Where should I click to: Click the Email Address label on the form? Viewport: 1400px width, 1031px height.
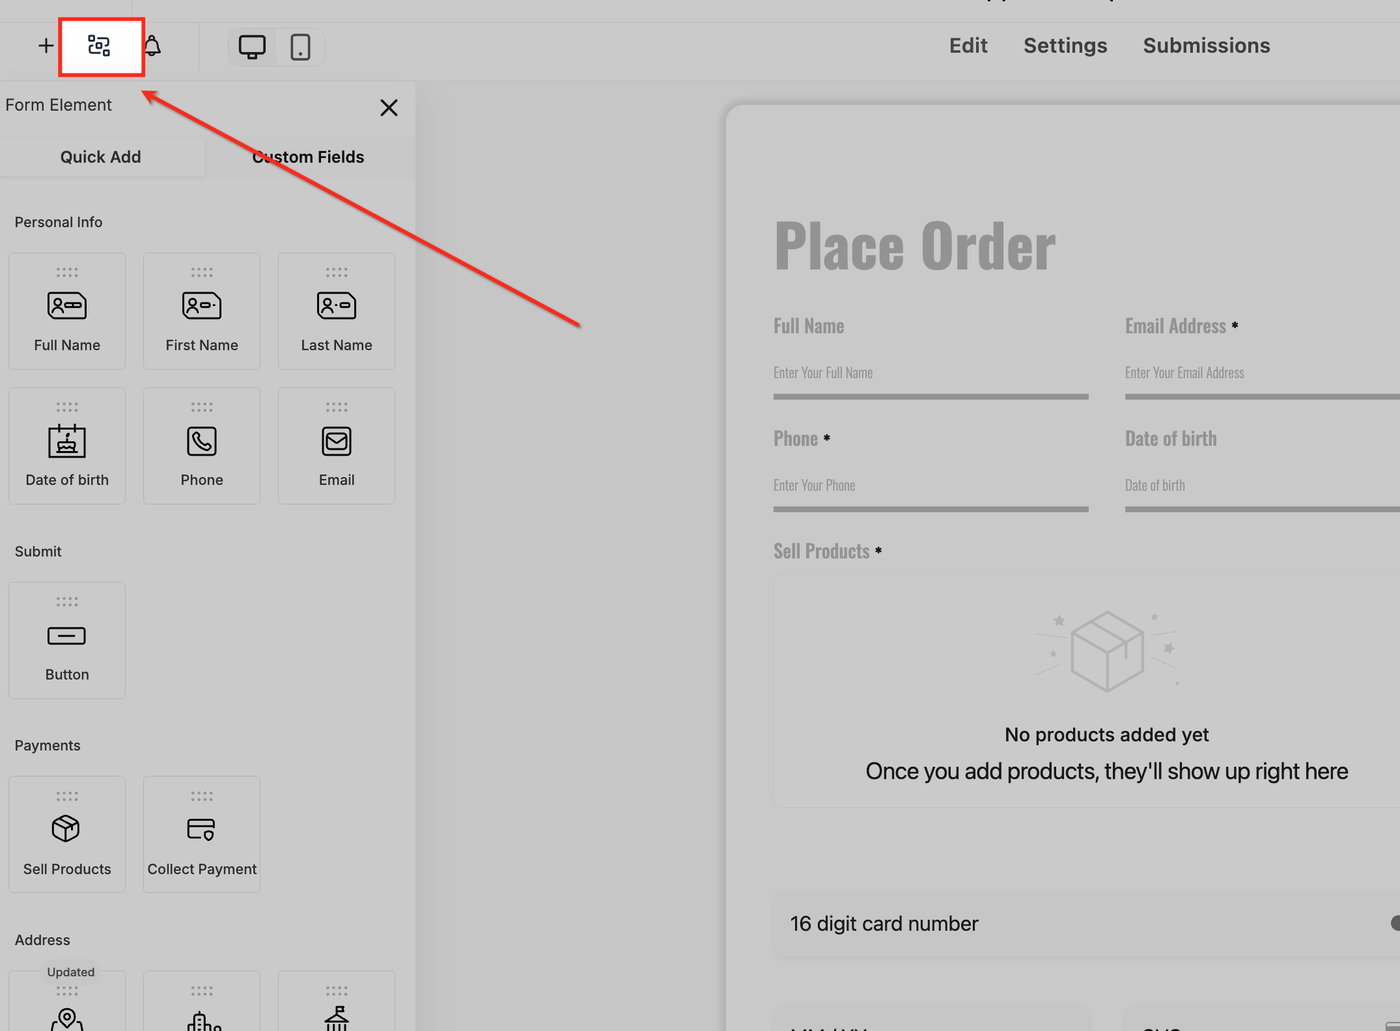click(1176, 326)
